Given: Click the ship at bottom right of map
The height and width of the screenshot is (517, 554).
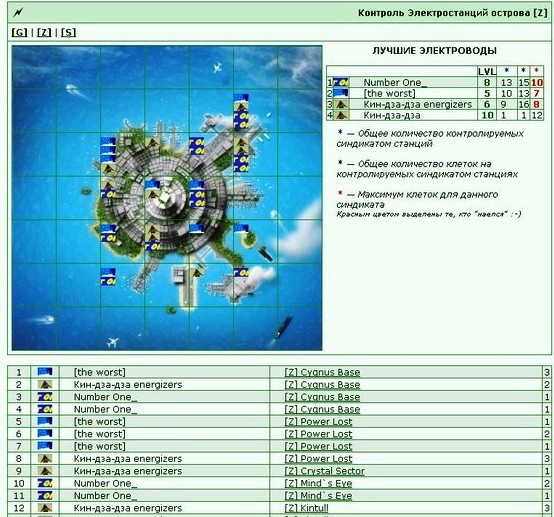Looking at the screenshot, I should pos(284,327).
